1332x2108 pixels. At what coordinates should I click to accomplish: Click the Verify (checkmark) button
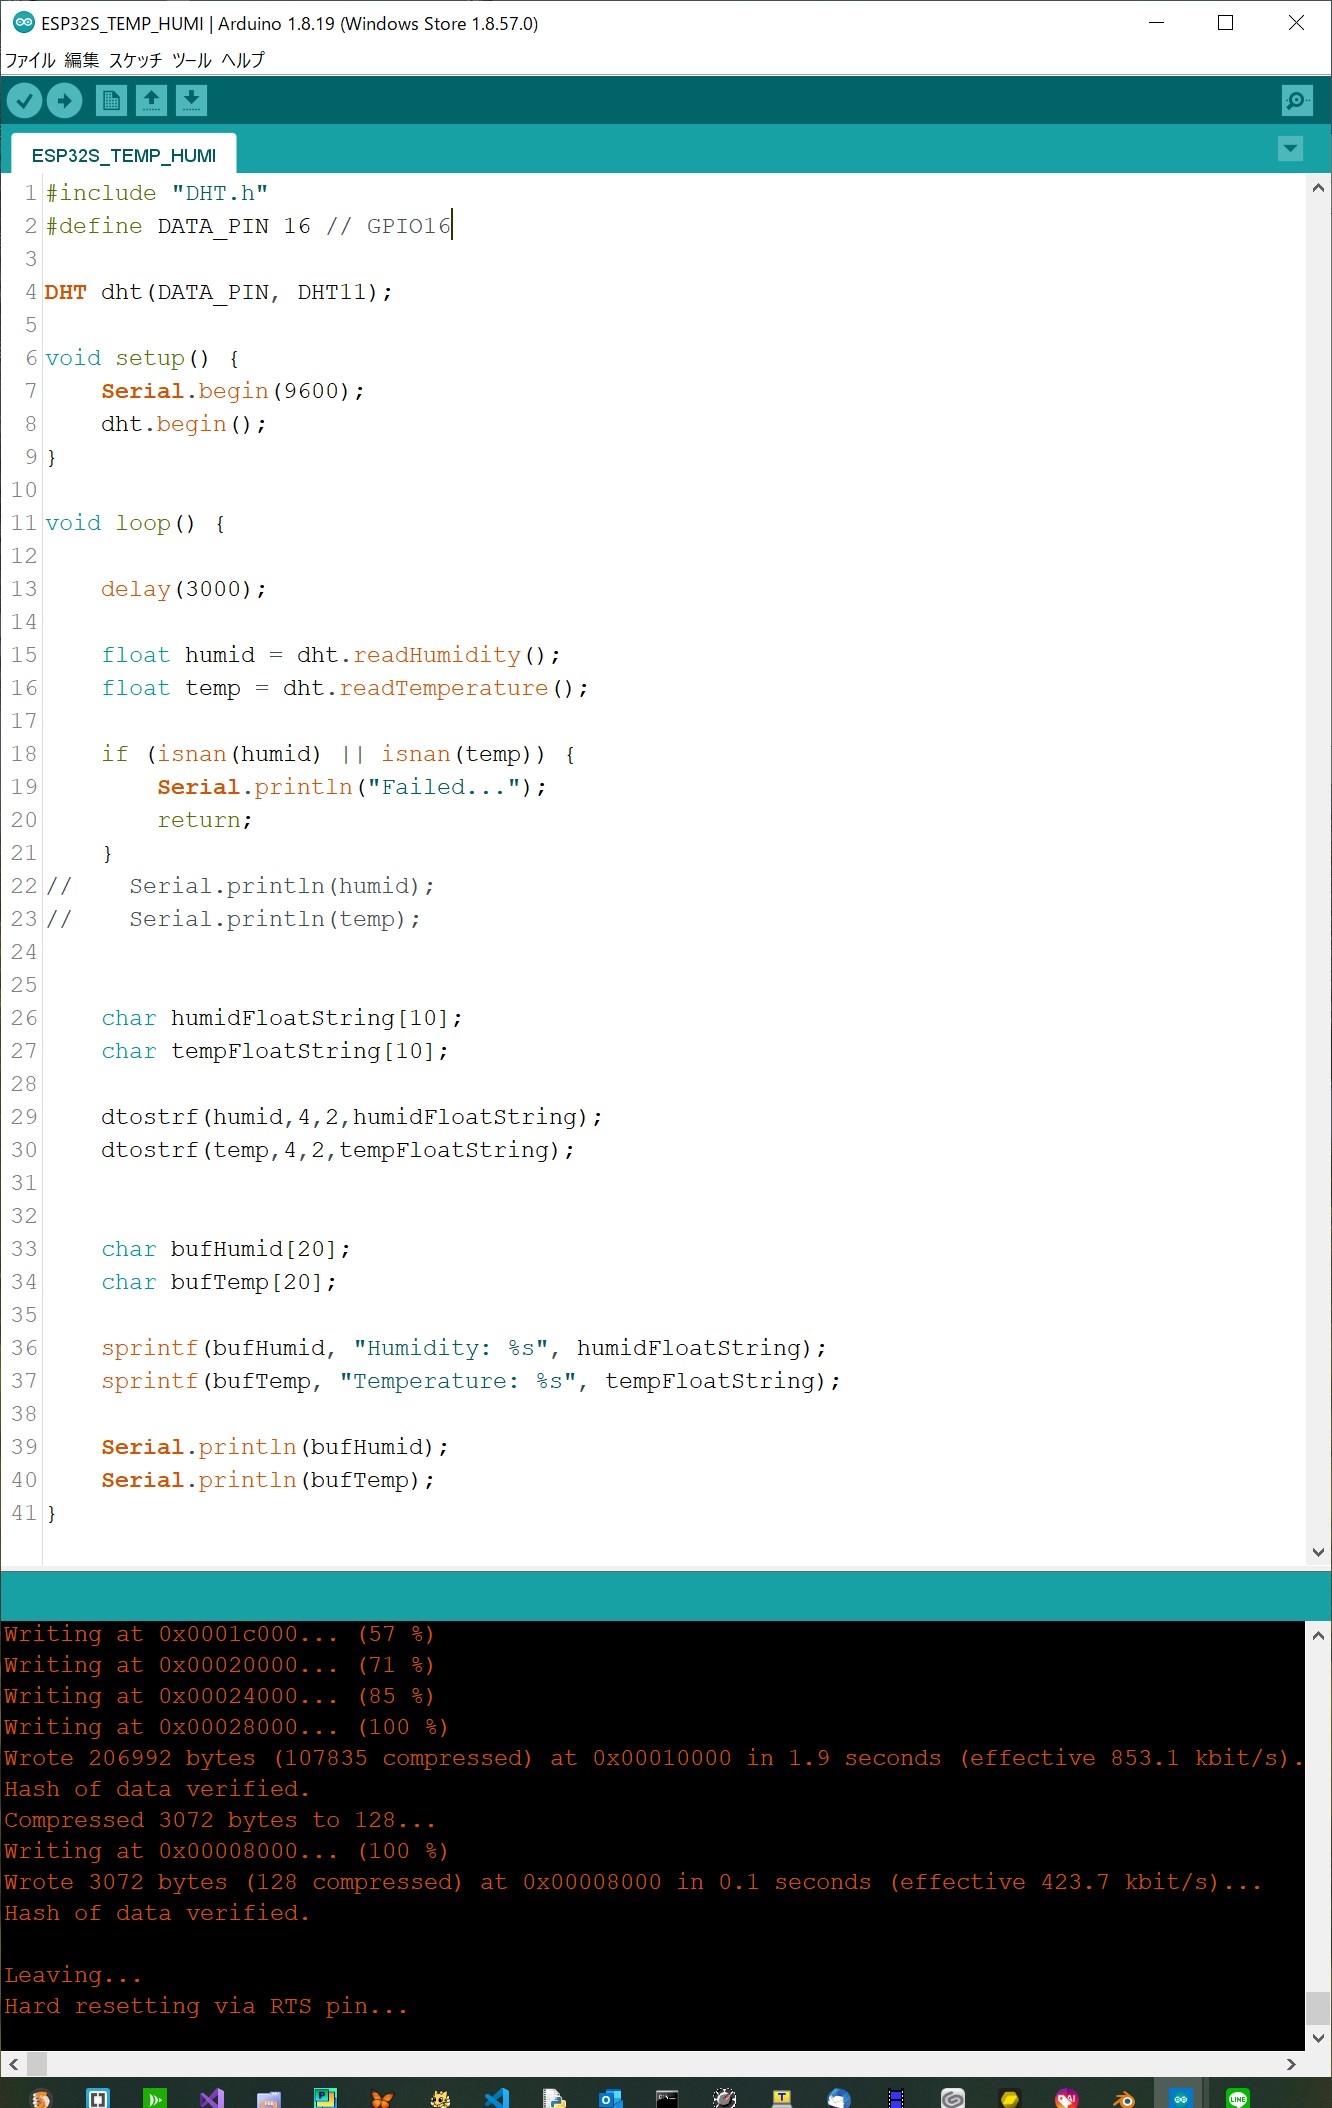tap(24, 100)
